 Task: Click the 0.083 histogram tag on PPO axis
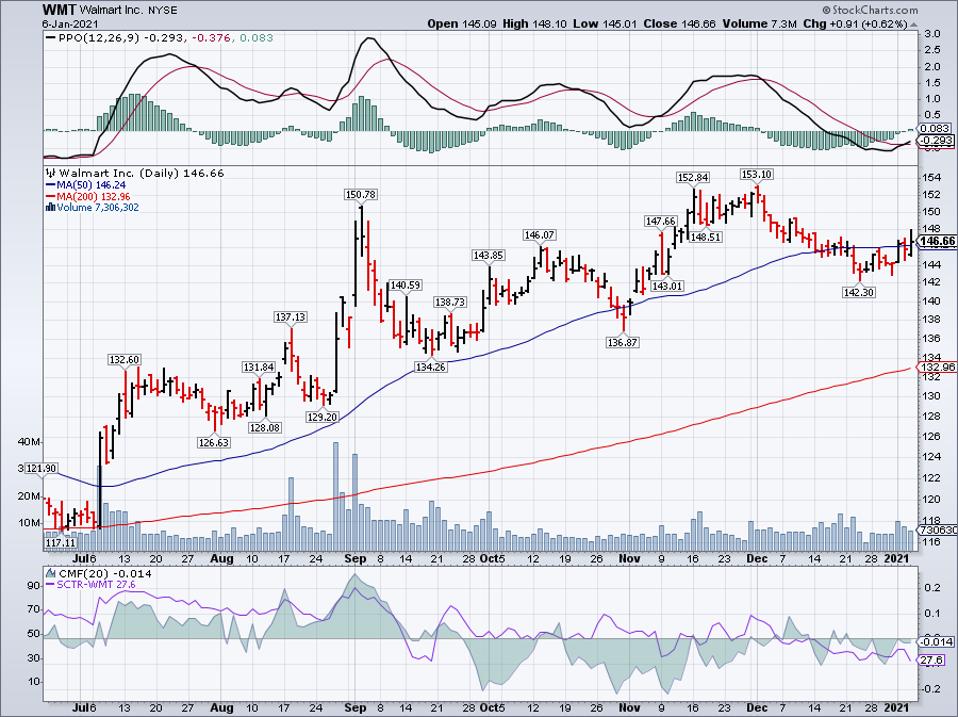pyautogui.click(x=935, y=128)
